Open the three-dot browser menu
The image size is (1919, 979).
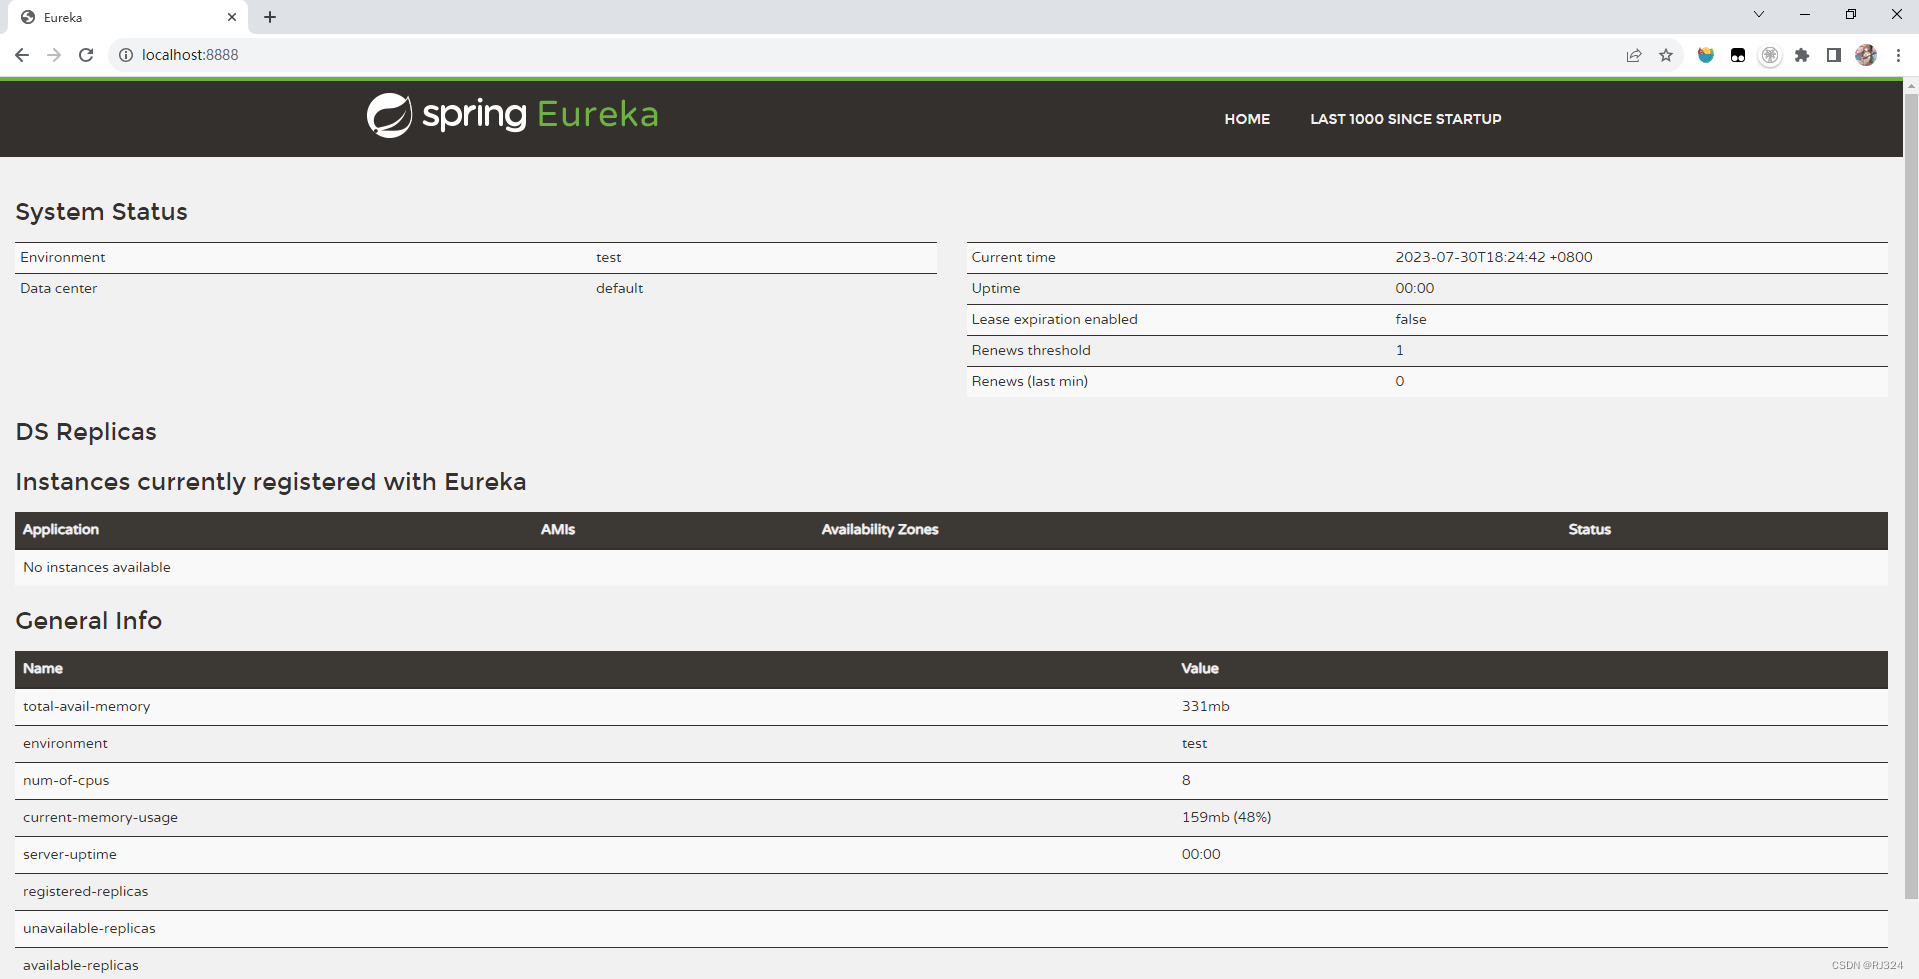click(1899, 55)
